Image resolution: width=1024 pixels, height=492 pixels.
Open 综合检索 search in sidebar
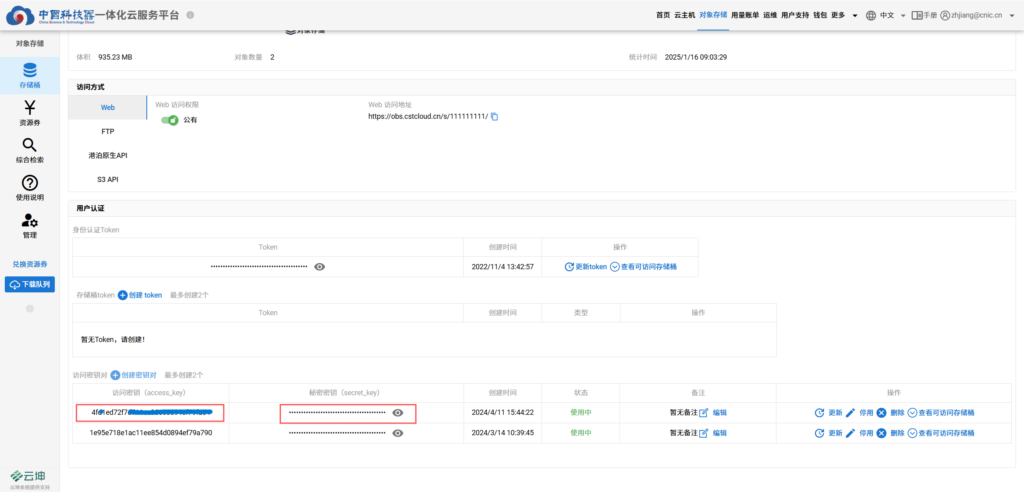29,150
